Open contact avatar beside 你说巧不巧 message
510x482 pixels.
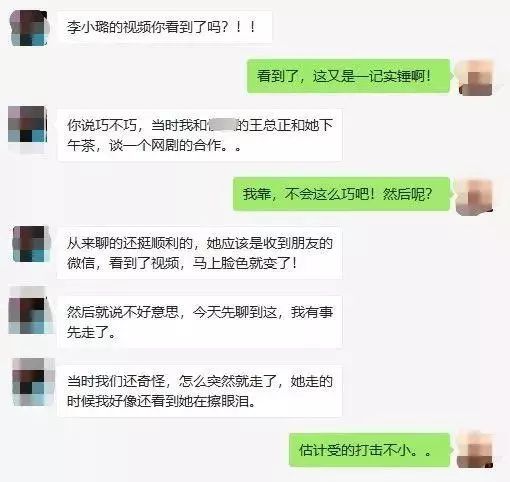coord(28,125)
